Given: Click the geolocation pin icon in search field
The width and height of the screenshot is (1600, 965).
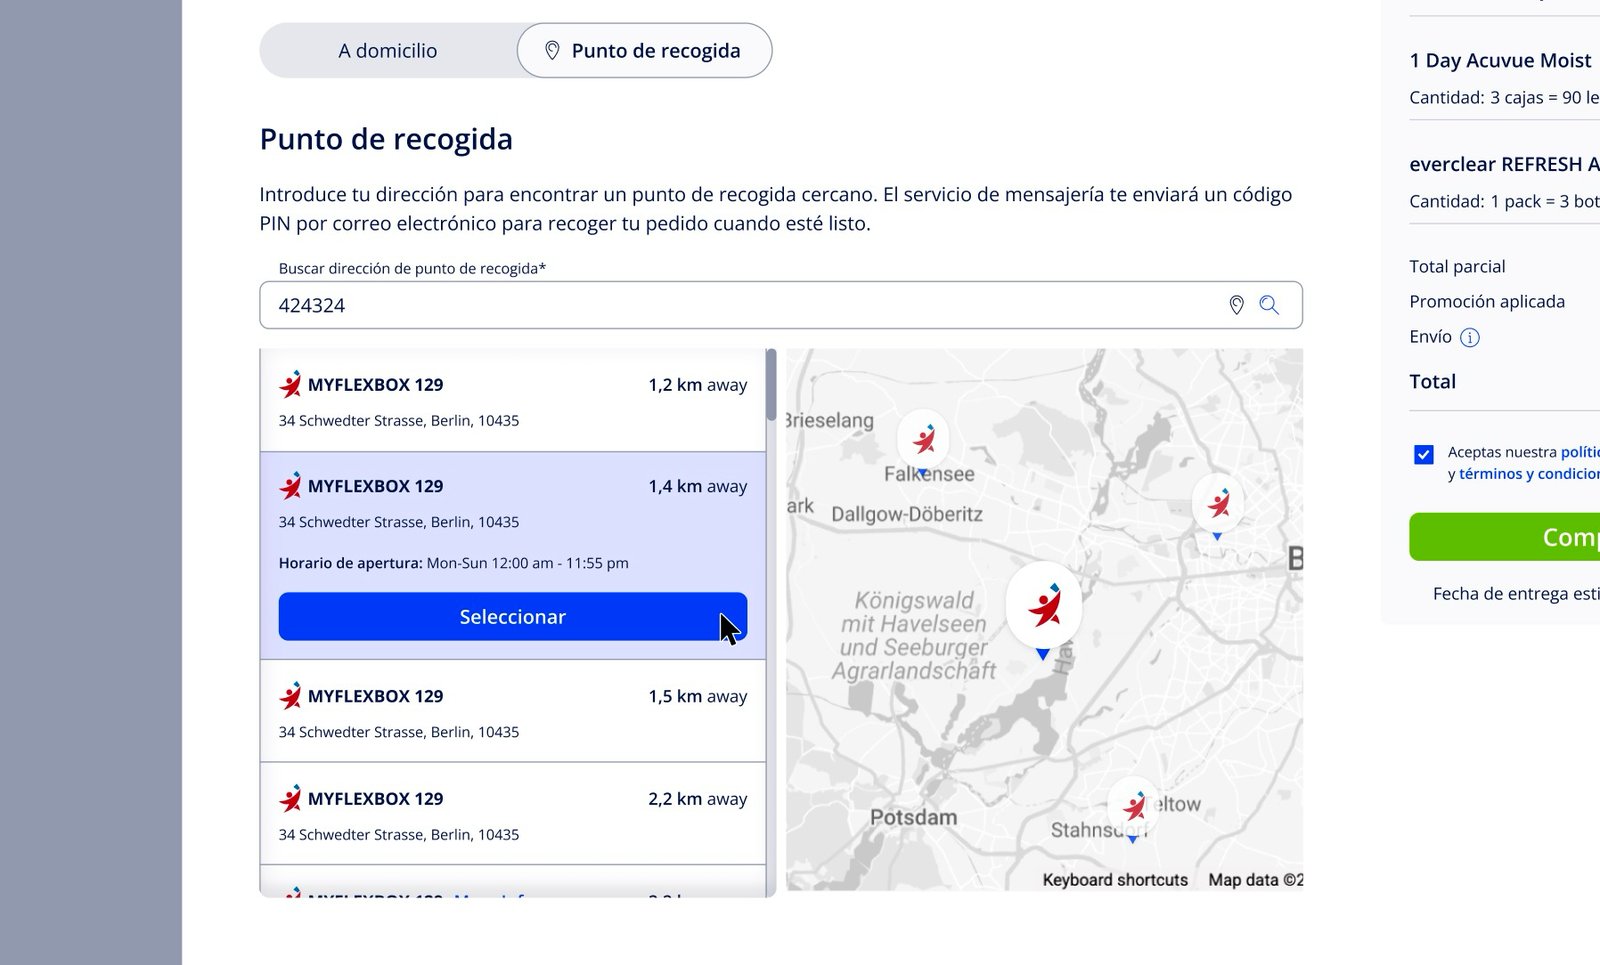Looking at the screenshot, I should [x=1236, y=305].
